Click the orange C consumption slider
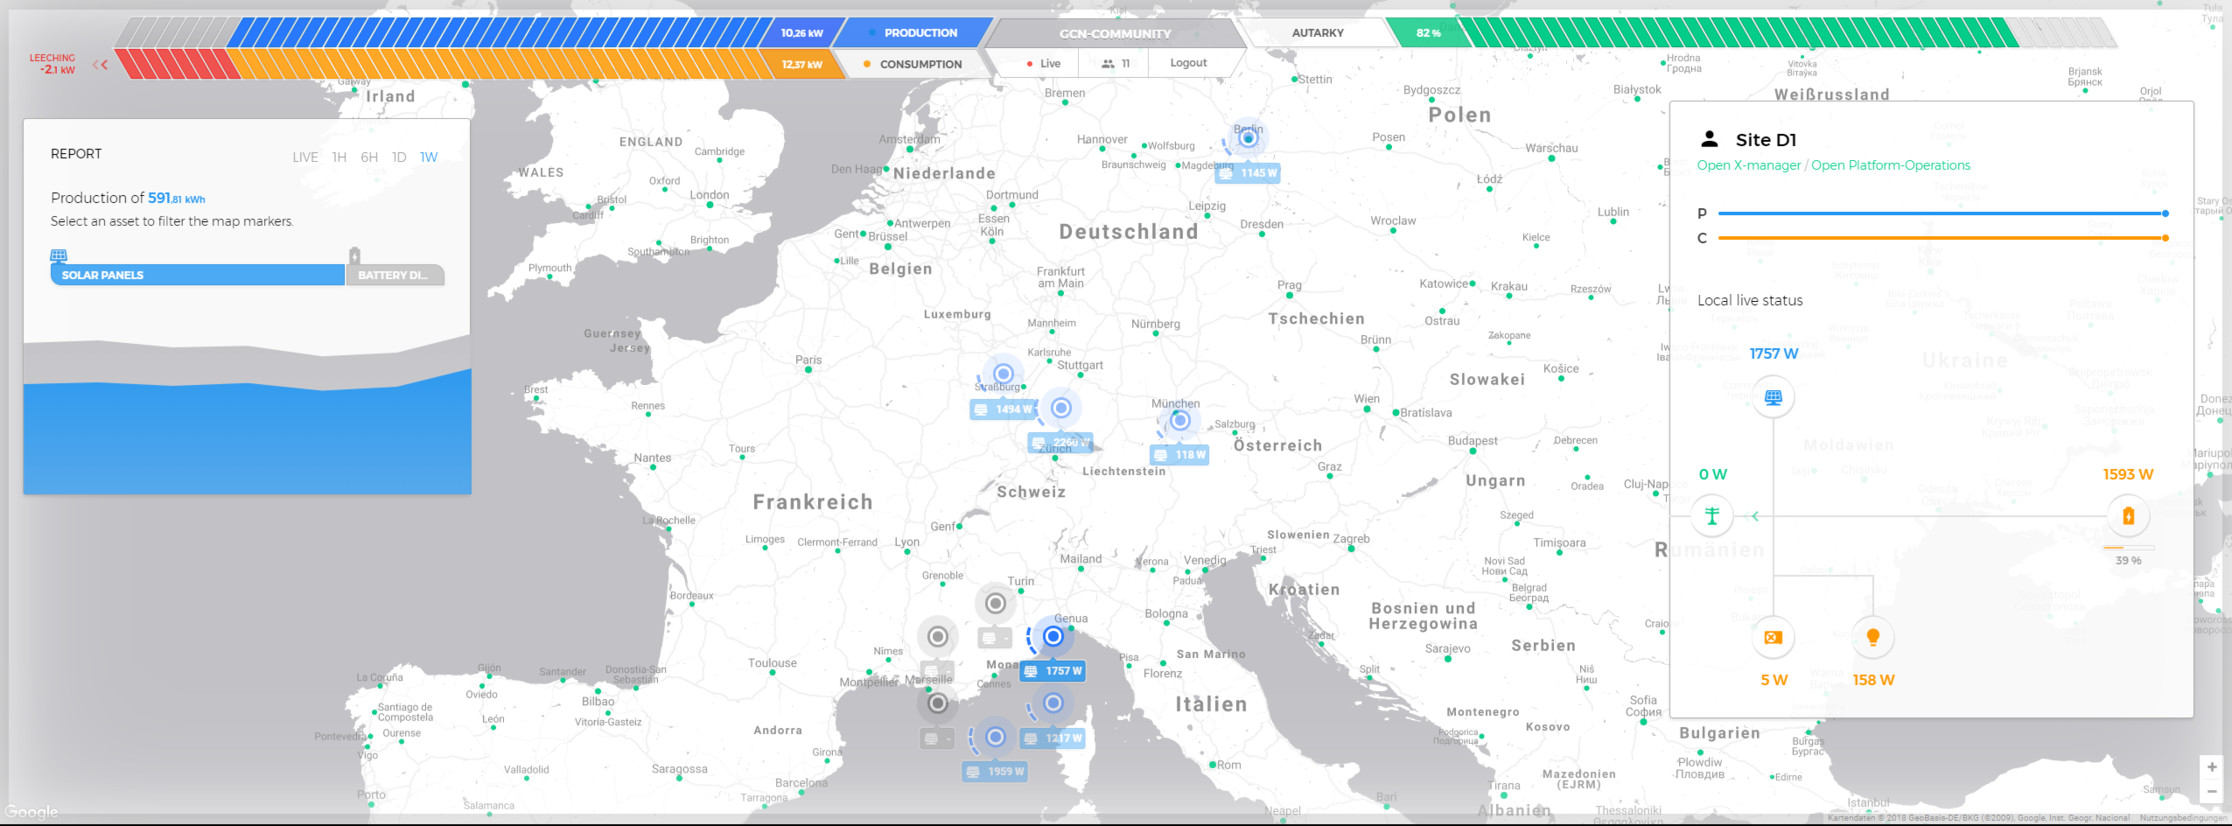2232x826 pixels. 1942,238
